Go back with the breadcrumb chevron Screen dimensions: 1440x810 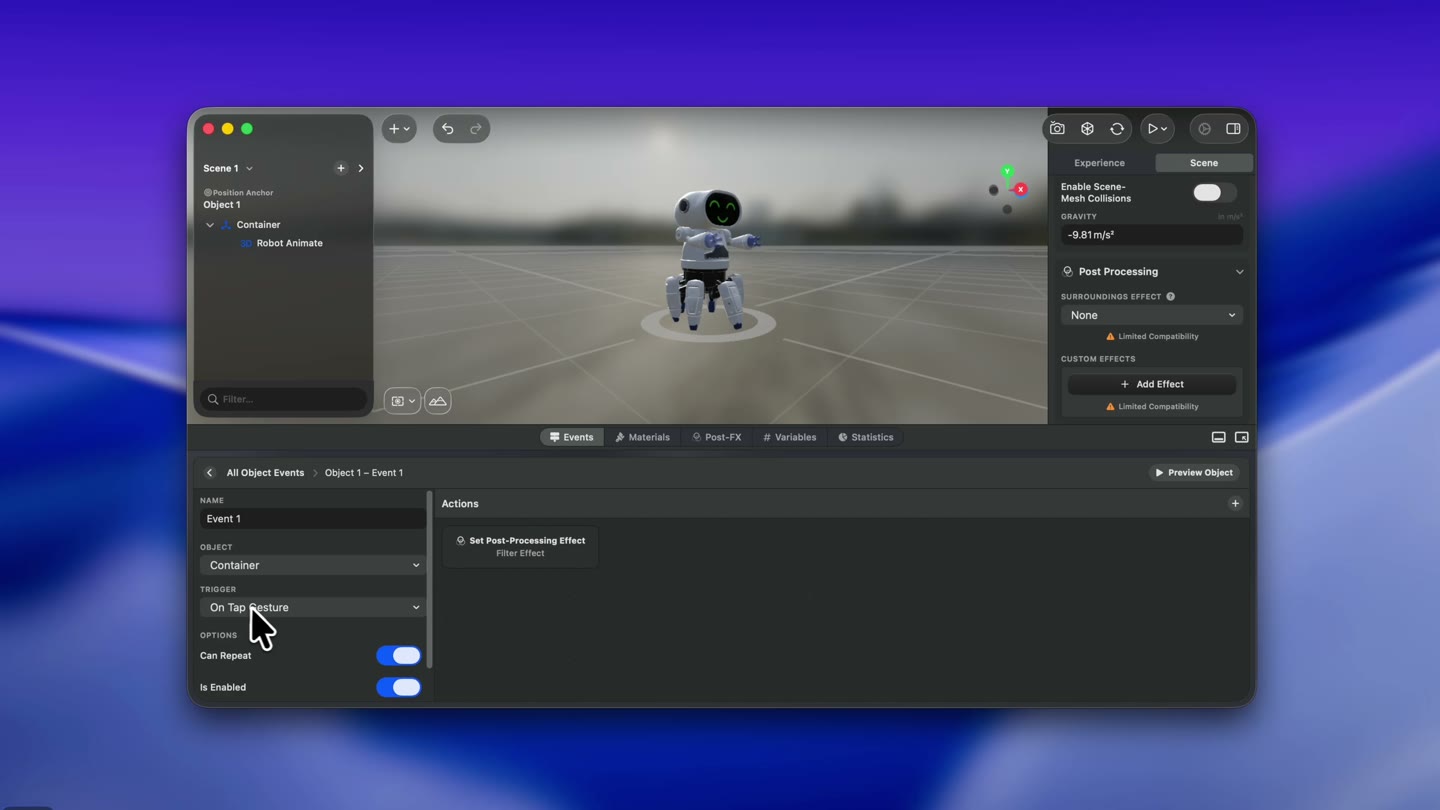point(209,473)
